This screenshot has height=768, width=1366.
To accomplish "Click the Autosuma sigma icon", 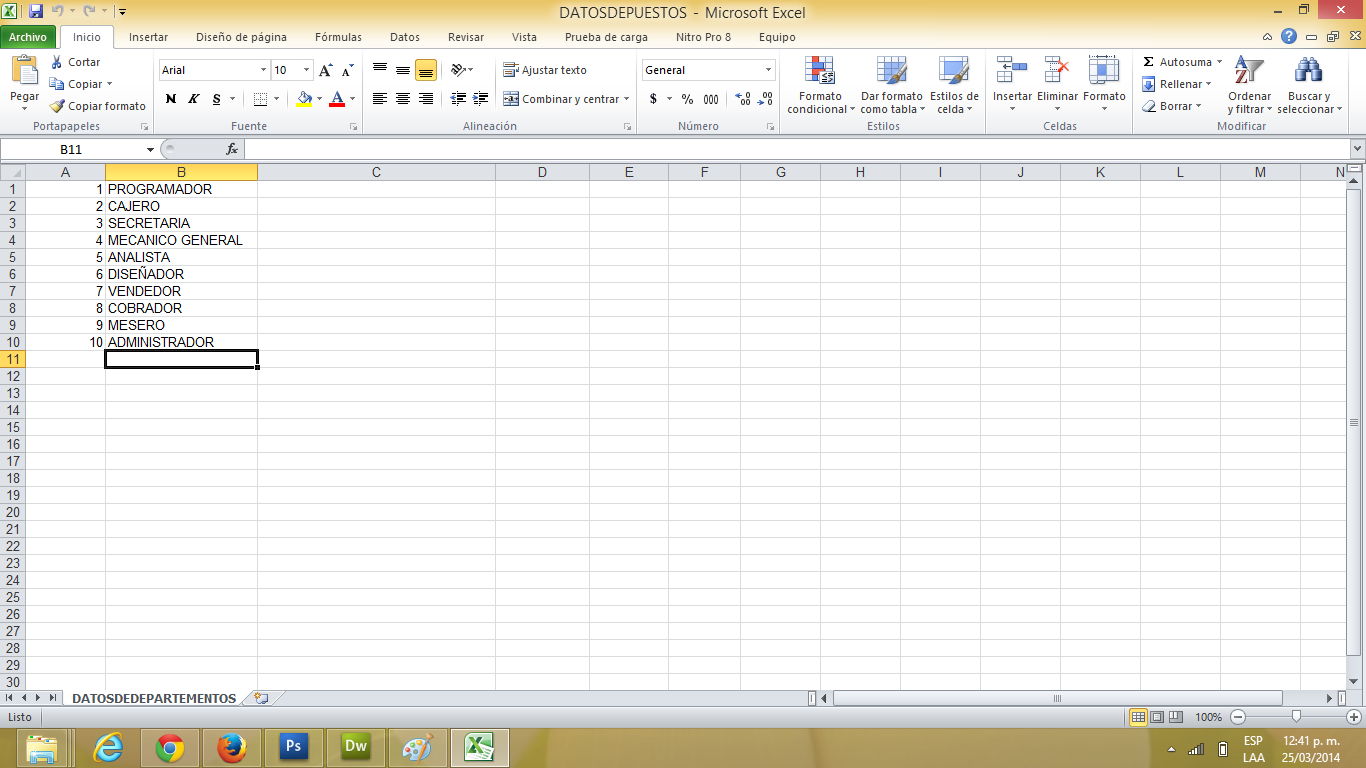I will (1149, 62).
